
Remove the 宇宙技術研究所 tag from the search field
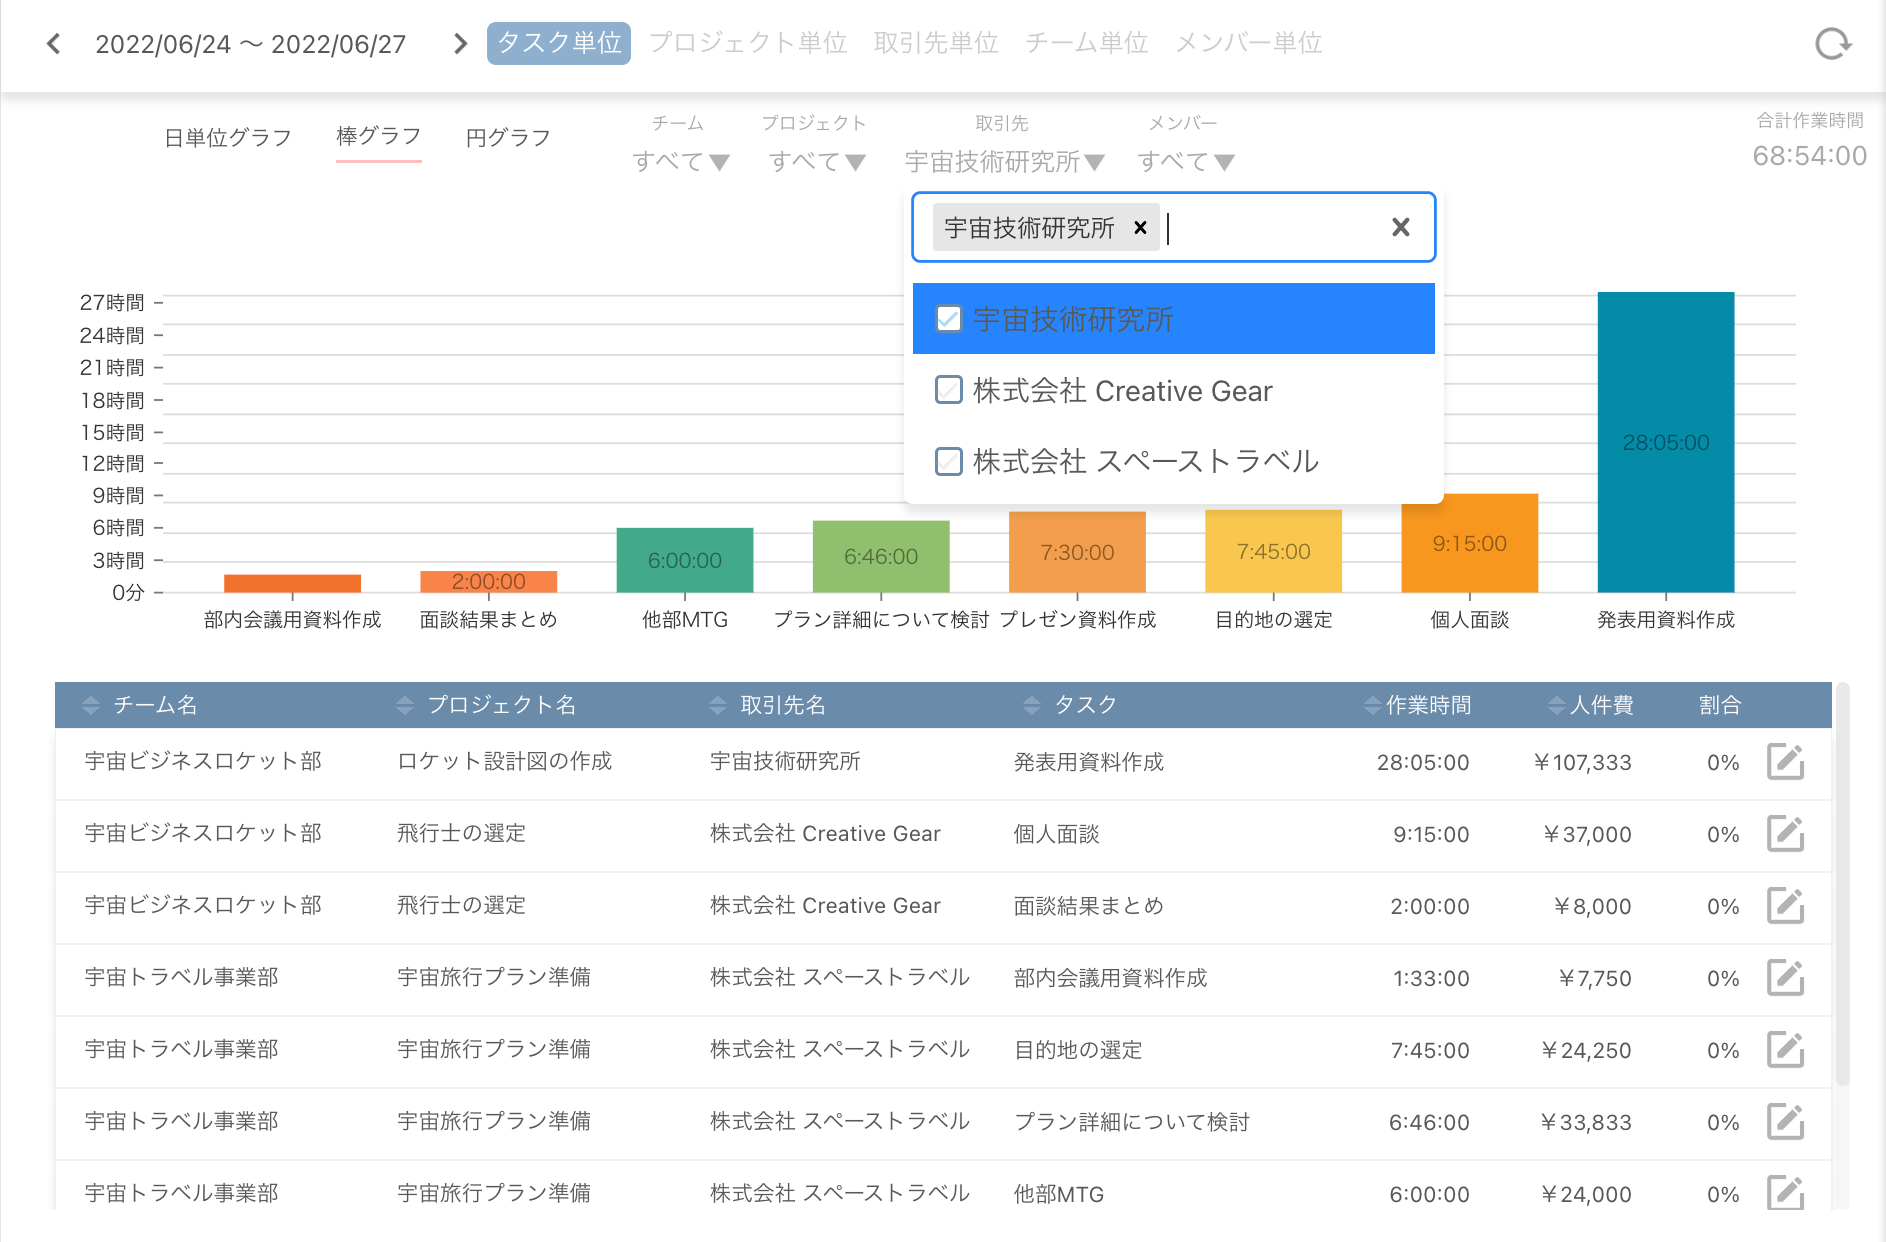pos(1140,227)
